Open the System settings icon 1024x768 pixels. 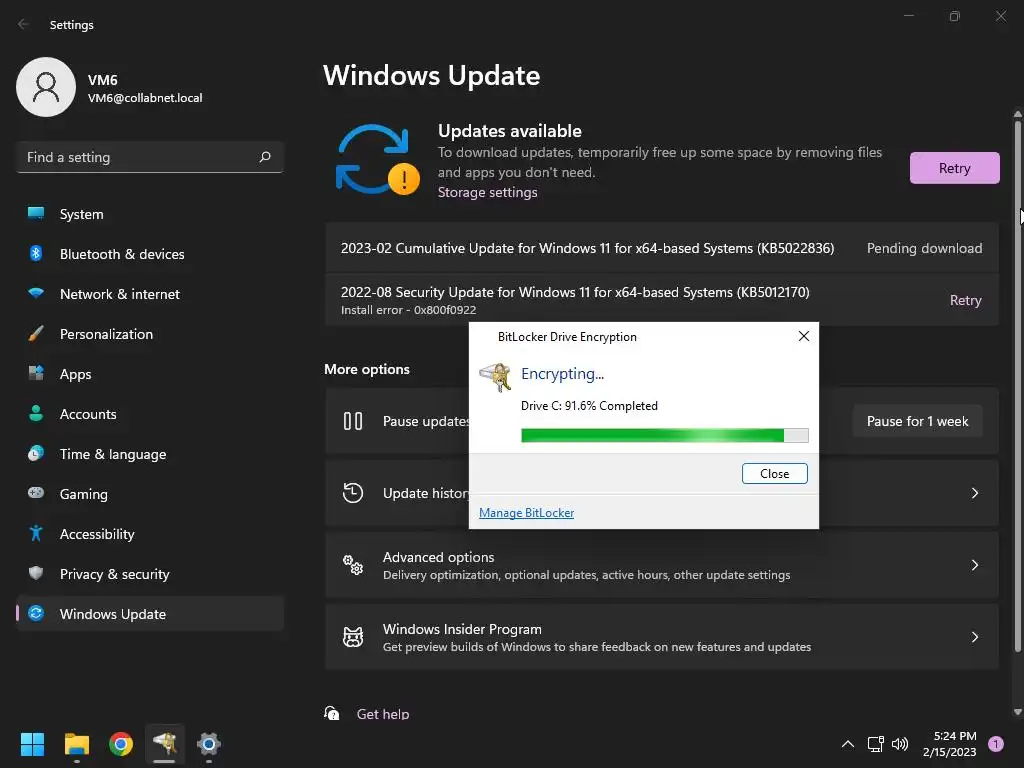[36, 213]
